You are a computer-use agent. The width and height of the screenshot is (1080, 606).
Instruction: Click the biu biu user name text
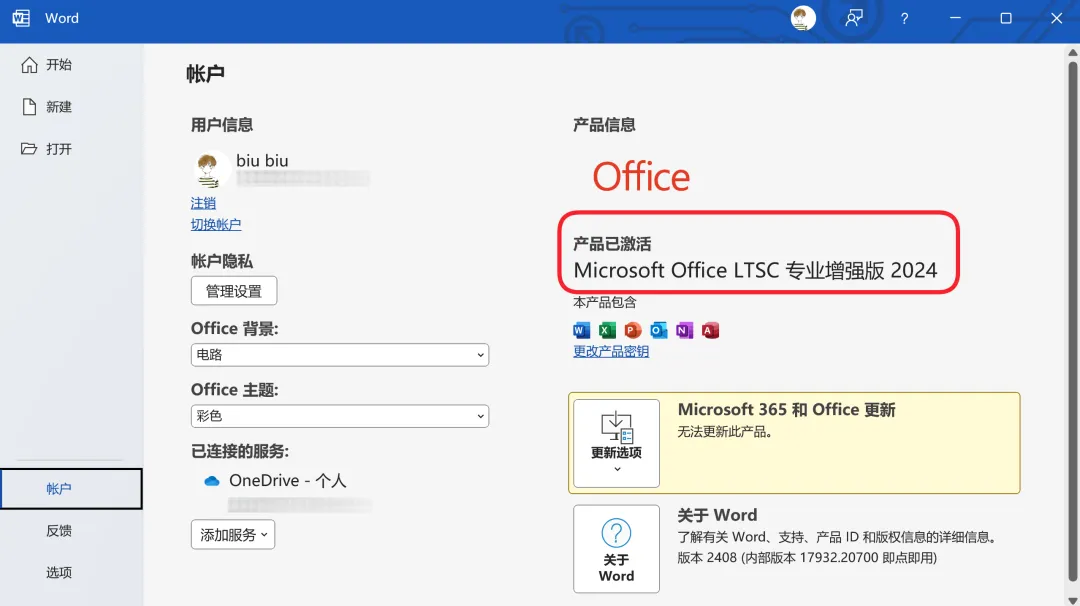click(262, 160)
